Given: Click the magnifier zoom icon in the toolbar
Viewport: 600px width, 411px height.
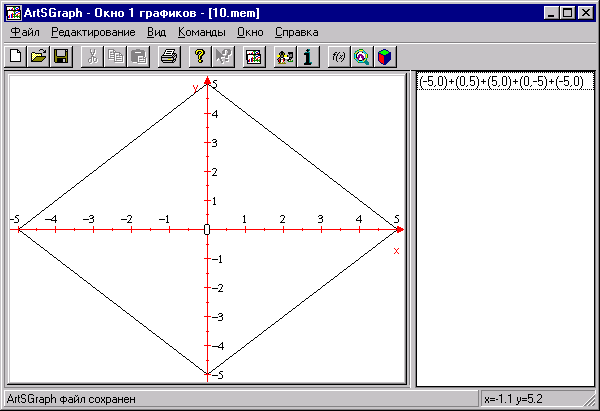Looking at the screenshot, I should (361, 57).
